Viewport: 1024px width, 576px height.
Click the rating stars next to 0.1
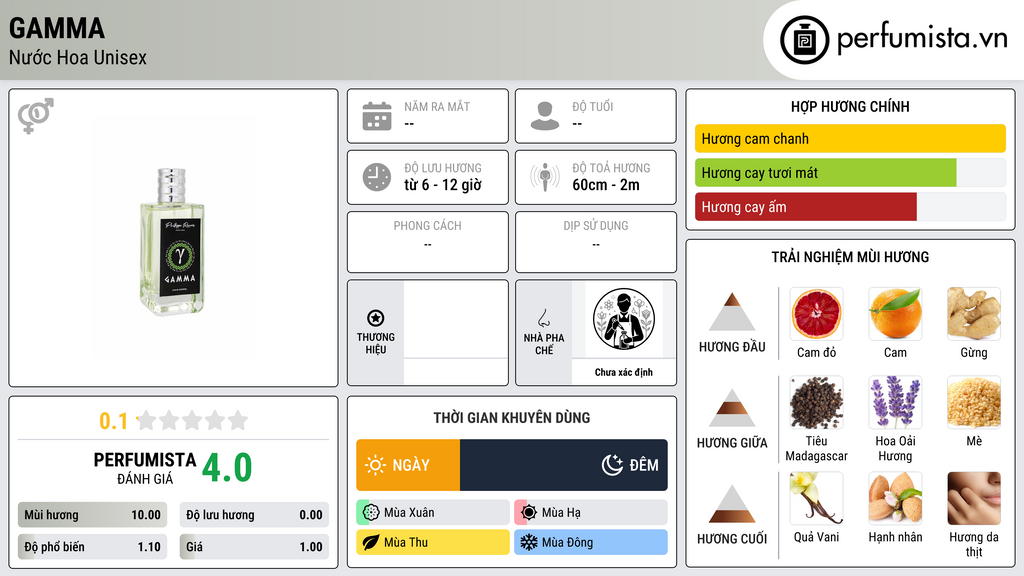coord(193,421)
